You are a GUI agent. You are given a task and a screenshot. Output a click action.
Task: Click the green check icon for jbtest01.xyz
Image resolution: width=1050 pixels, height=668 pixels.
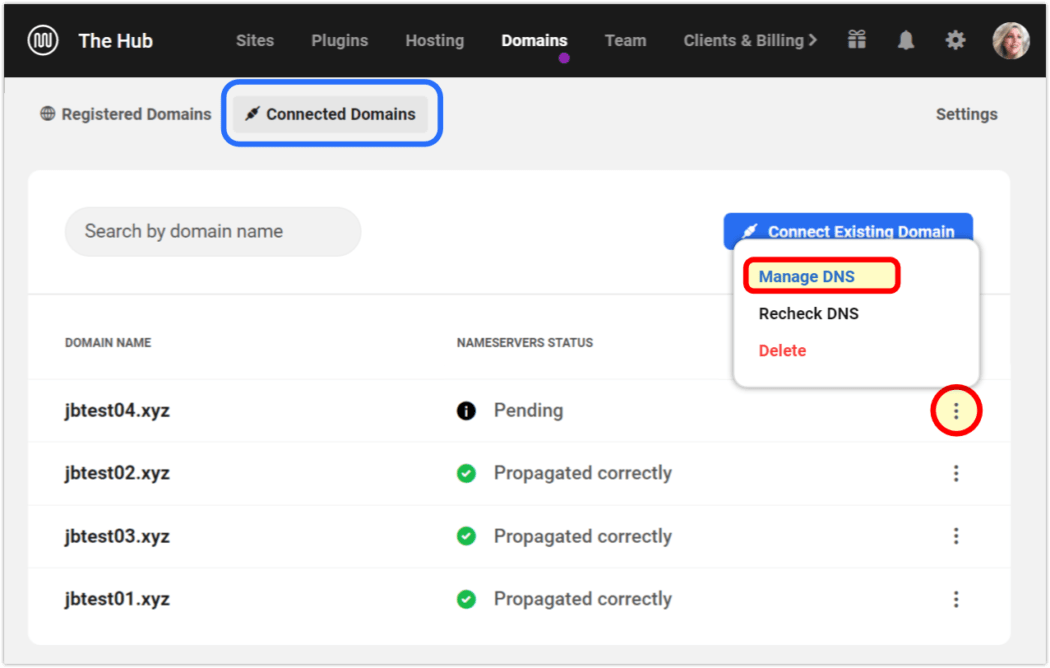click(x=466, y=598)
